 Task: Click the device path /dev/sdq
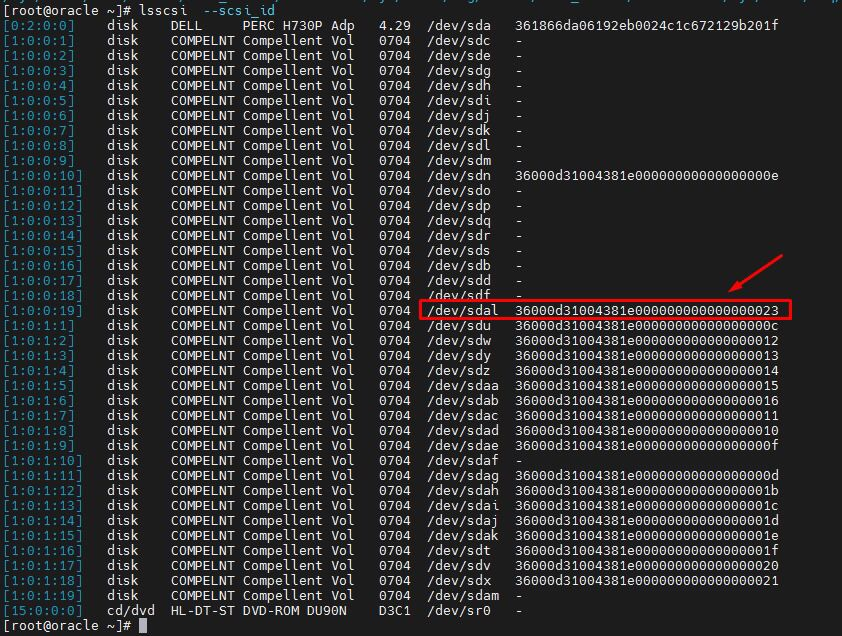coord(459,221)
